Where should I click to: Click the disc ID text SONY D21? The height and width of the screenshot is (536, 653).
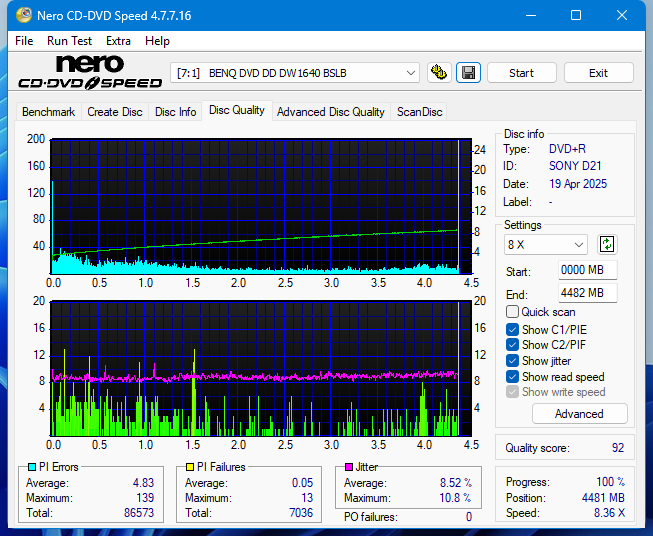coord(575,166)
